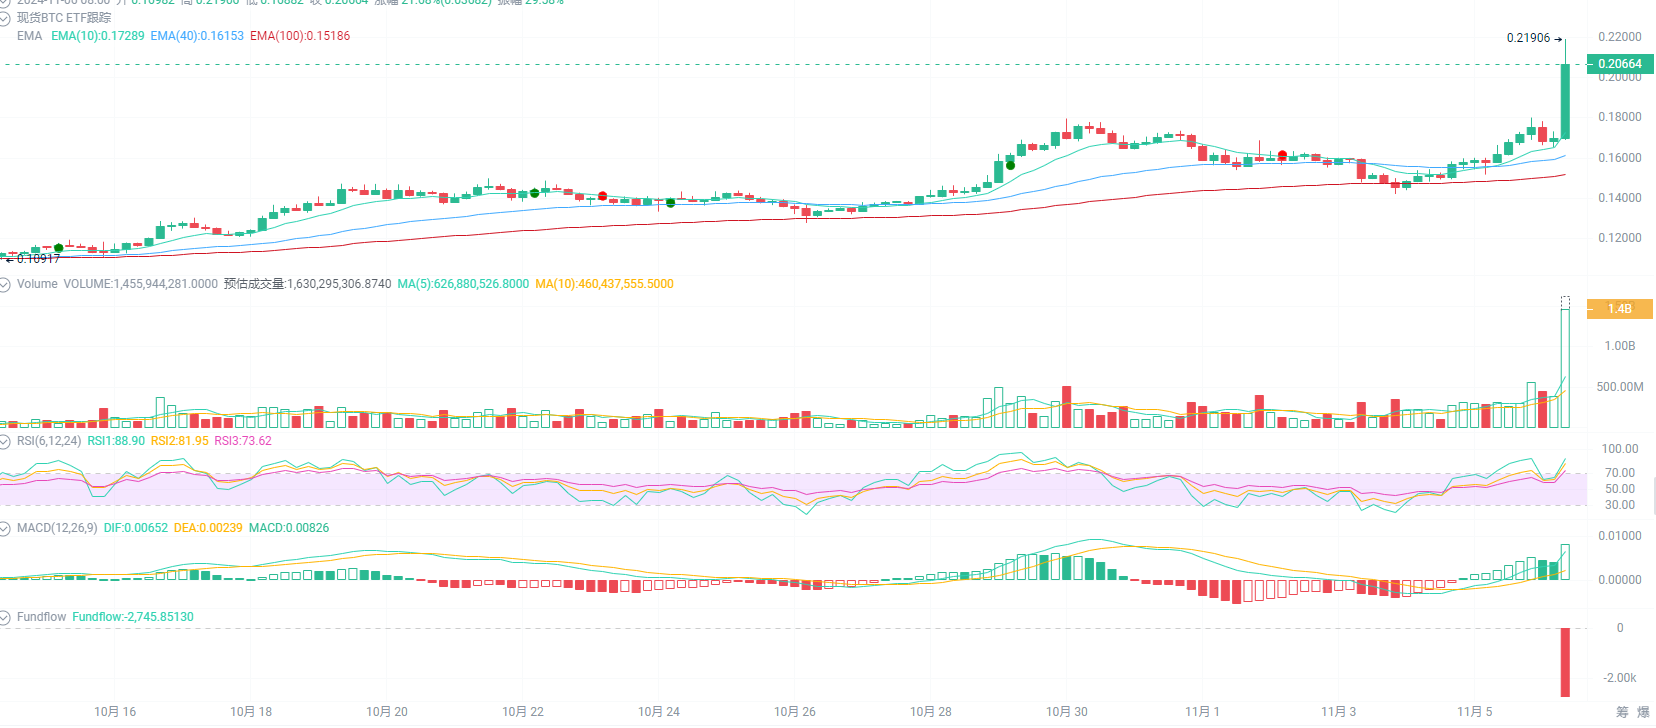Click the 500.00M volume axis label
The image size is (1656, 728).
[1620, 387]
